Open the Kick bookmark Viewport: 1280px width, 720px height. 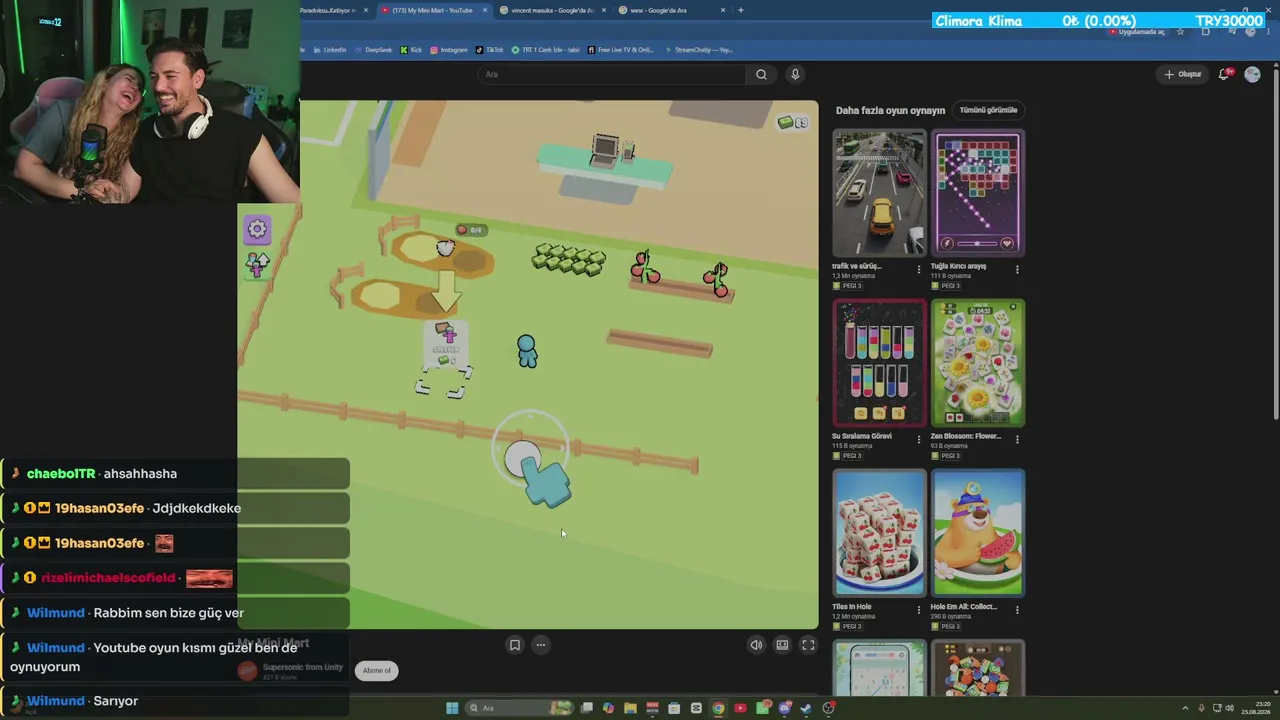[x=412, y=50]
